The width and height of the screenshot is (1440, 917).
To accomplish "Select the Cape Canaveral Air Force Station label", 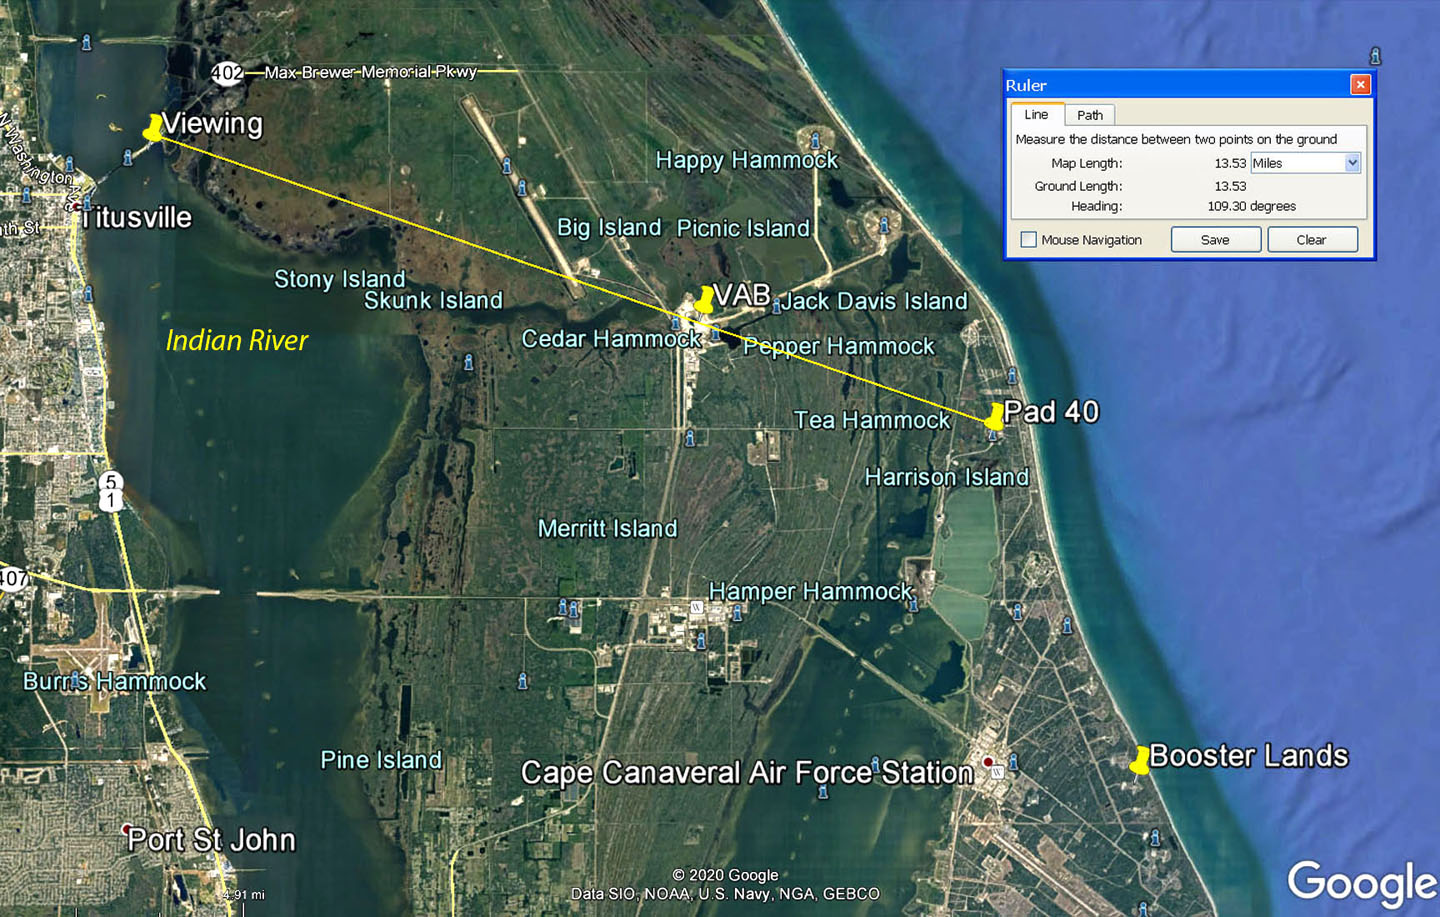I will tap(747, 772).
